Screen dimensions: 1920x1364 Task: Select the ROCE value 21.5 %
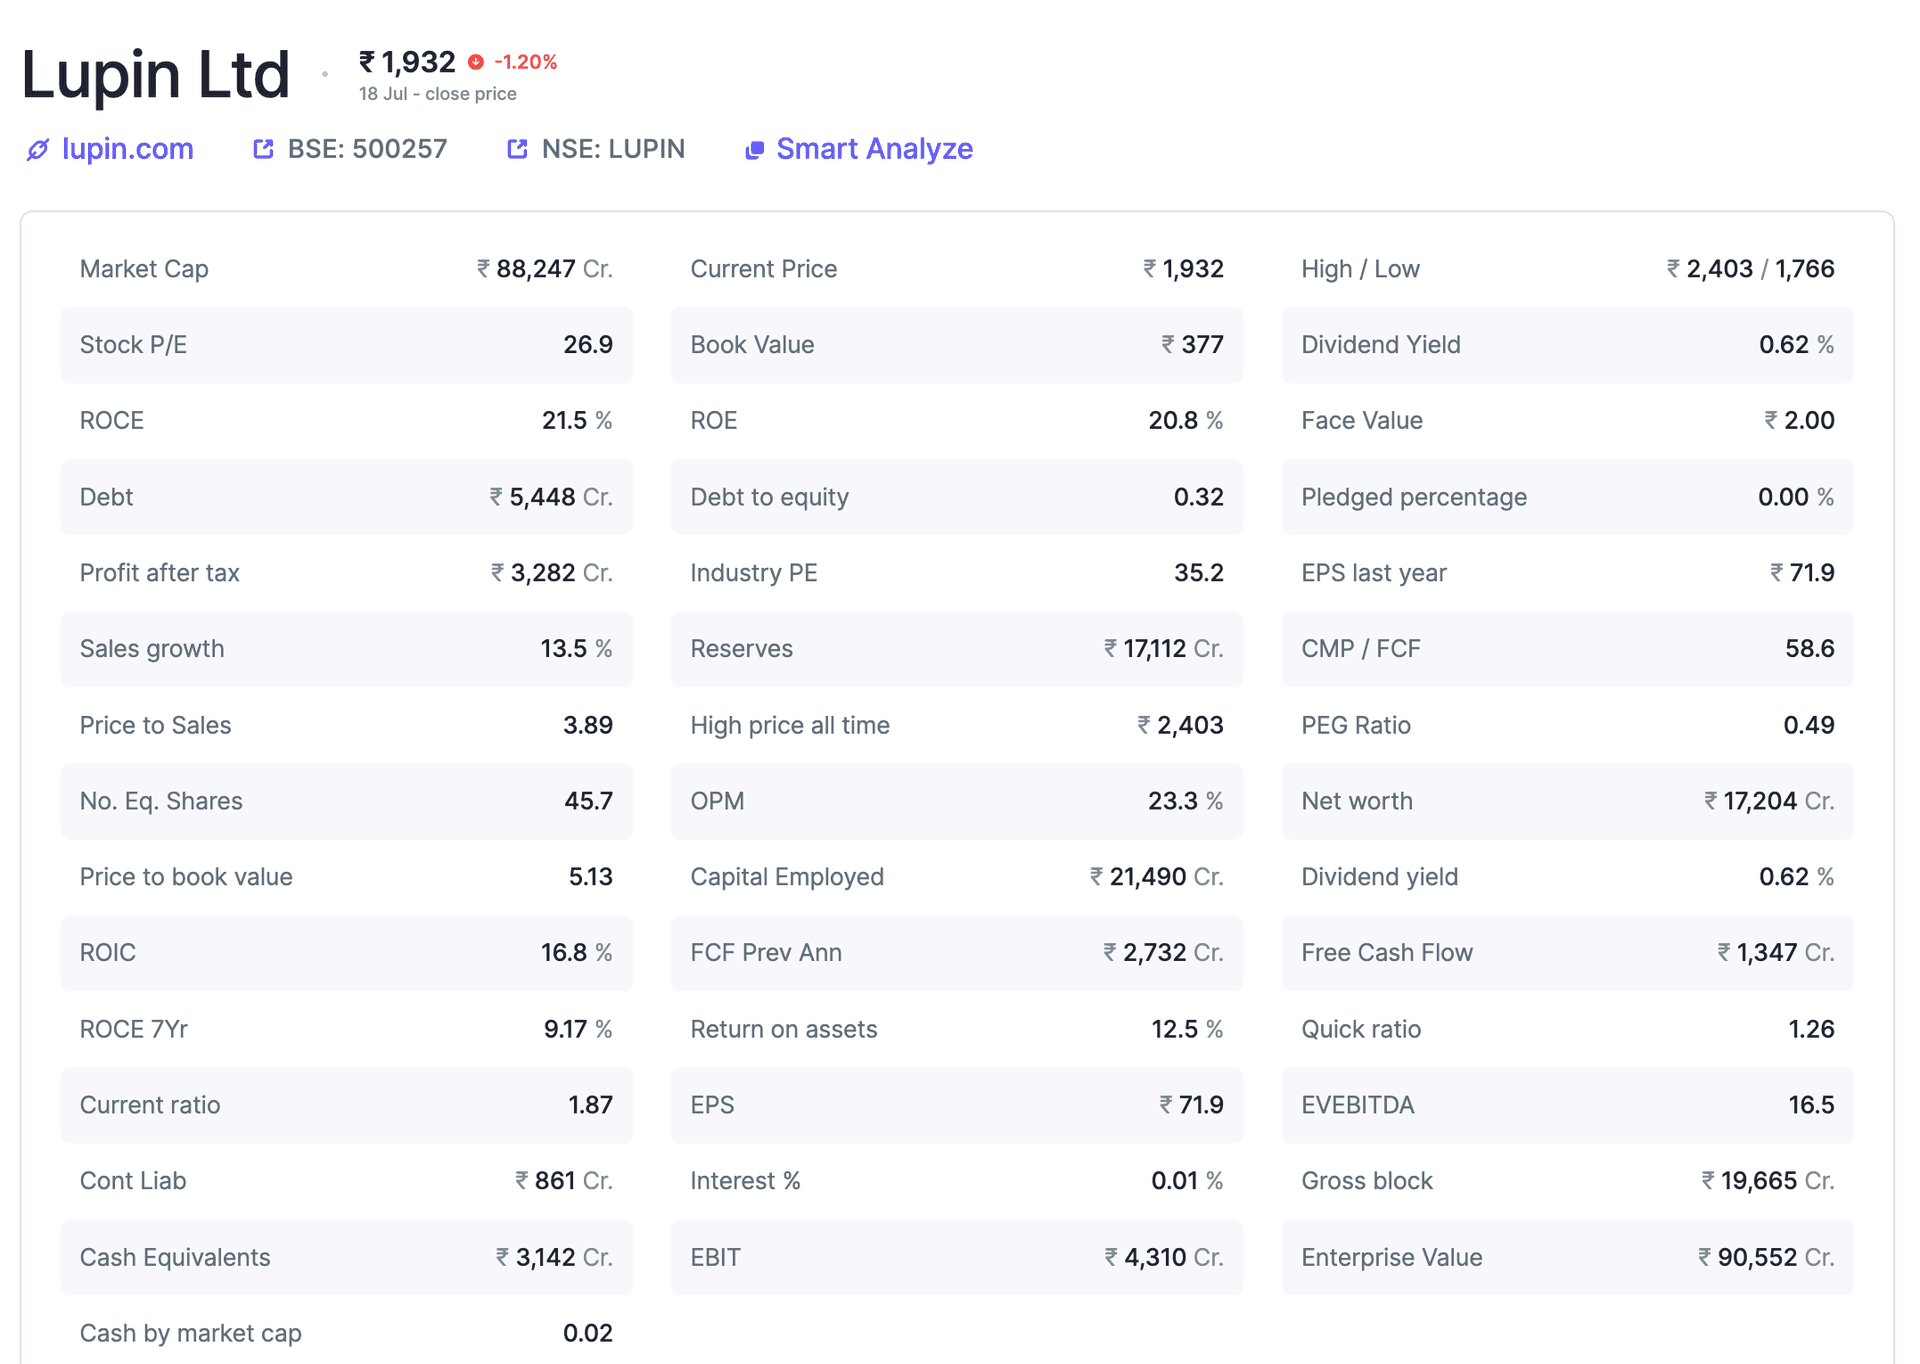pos(577,421)
